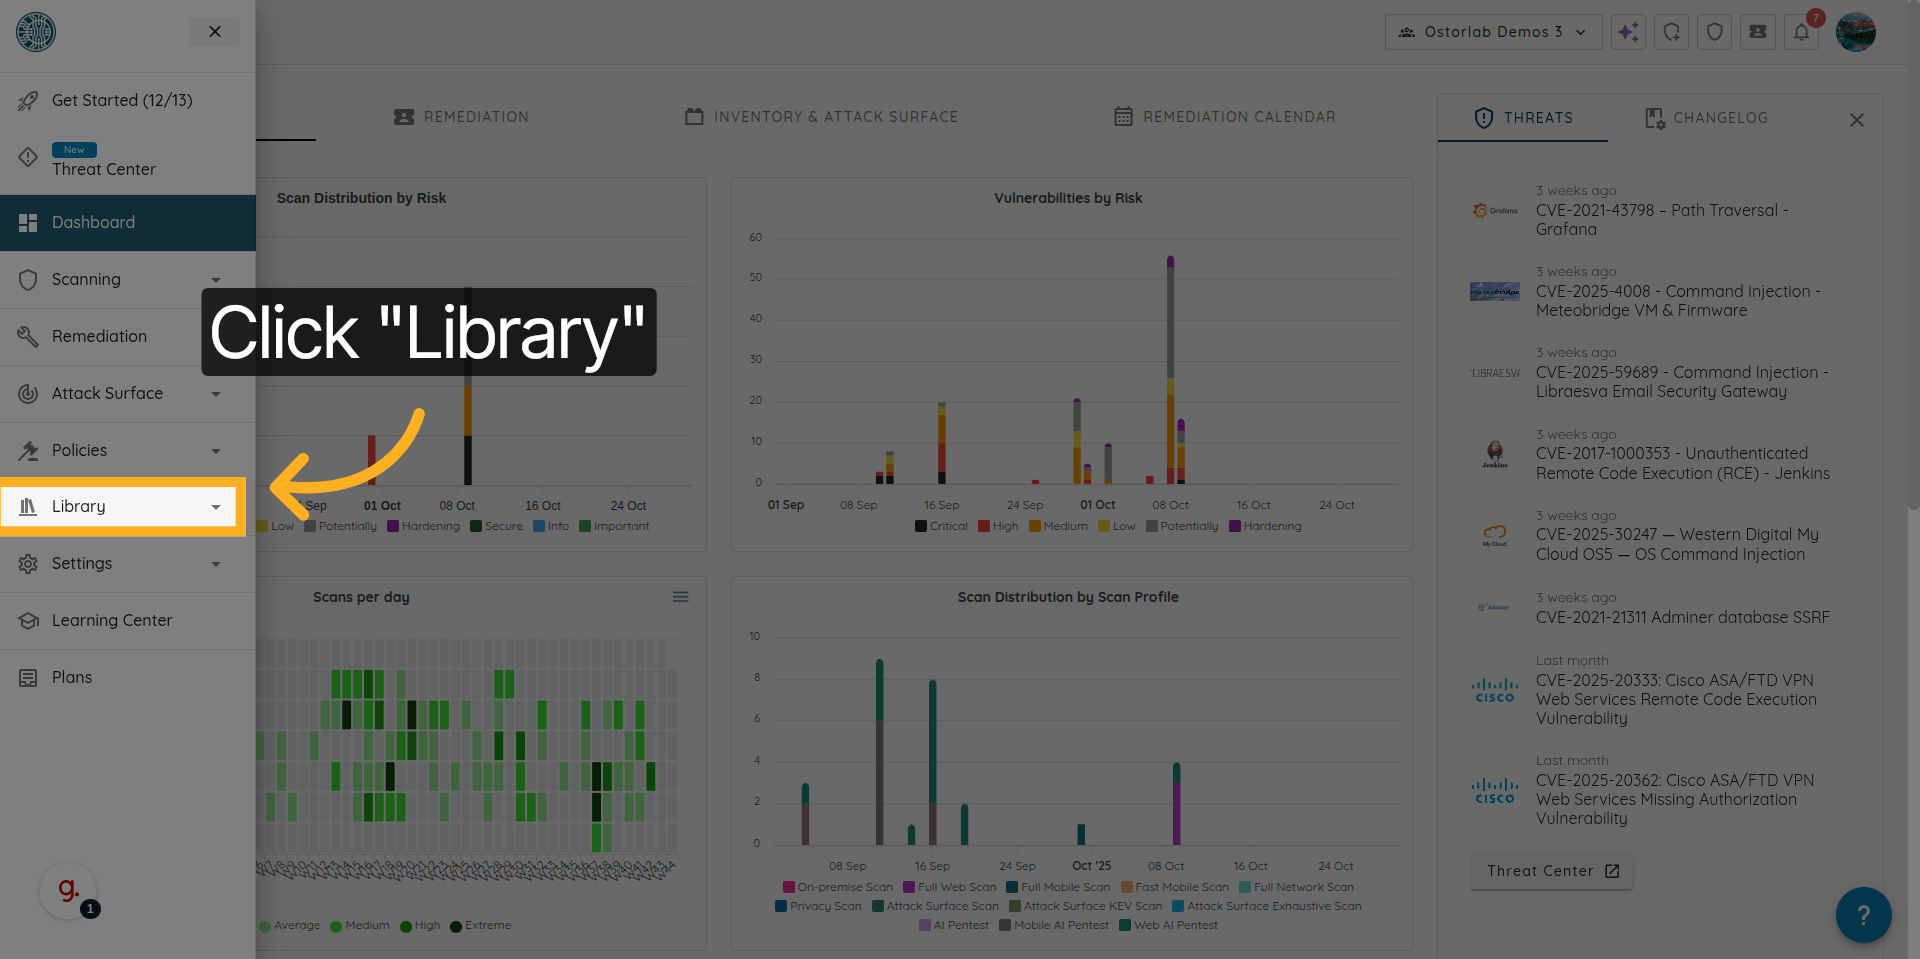Click the ticket icon in top bar

click(1757, 32)
